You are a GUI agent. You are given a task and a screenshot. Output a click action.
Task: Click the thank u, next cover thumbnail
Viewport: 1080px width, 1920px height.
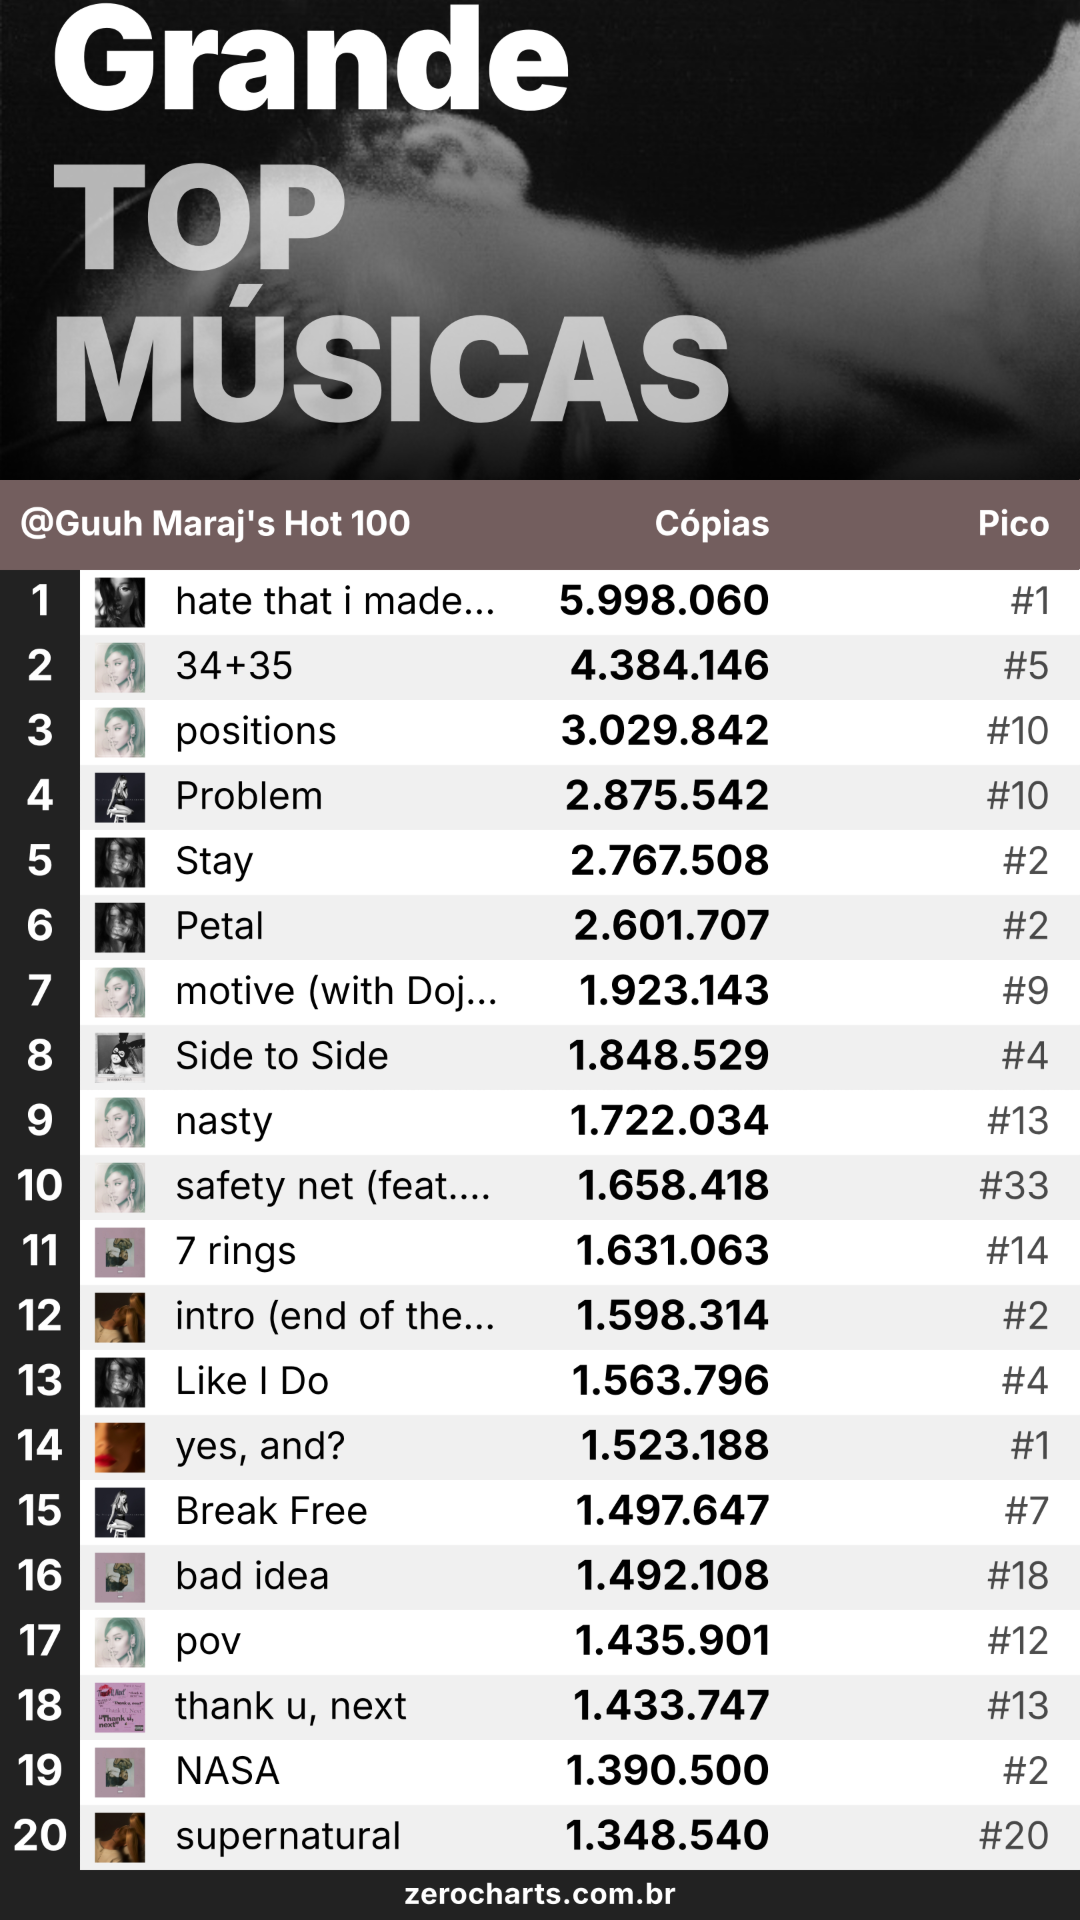pyautogui.click(x=120, y=1707)
